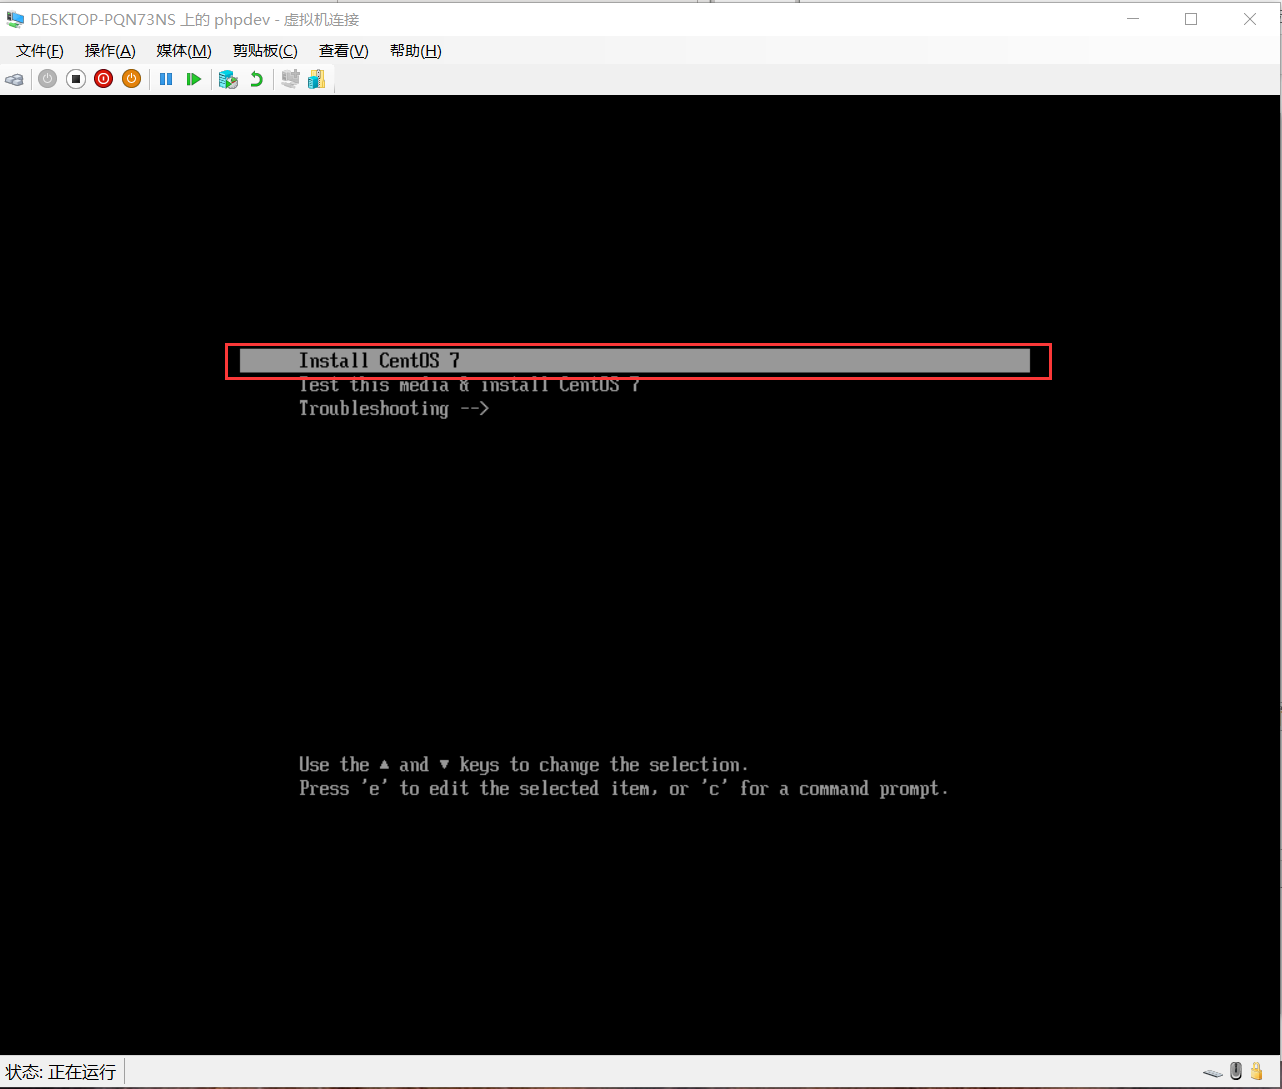Open the 媒体(M) menu

(x=184, y=51)
